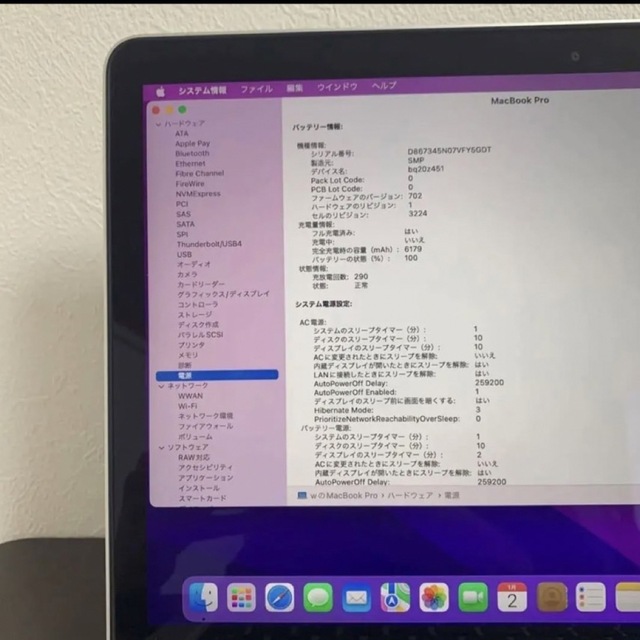Image resolution: width=640 pixels, height=640 pixels.
Task: Select the highlighted 電源 item
Action: (217, 375)
